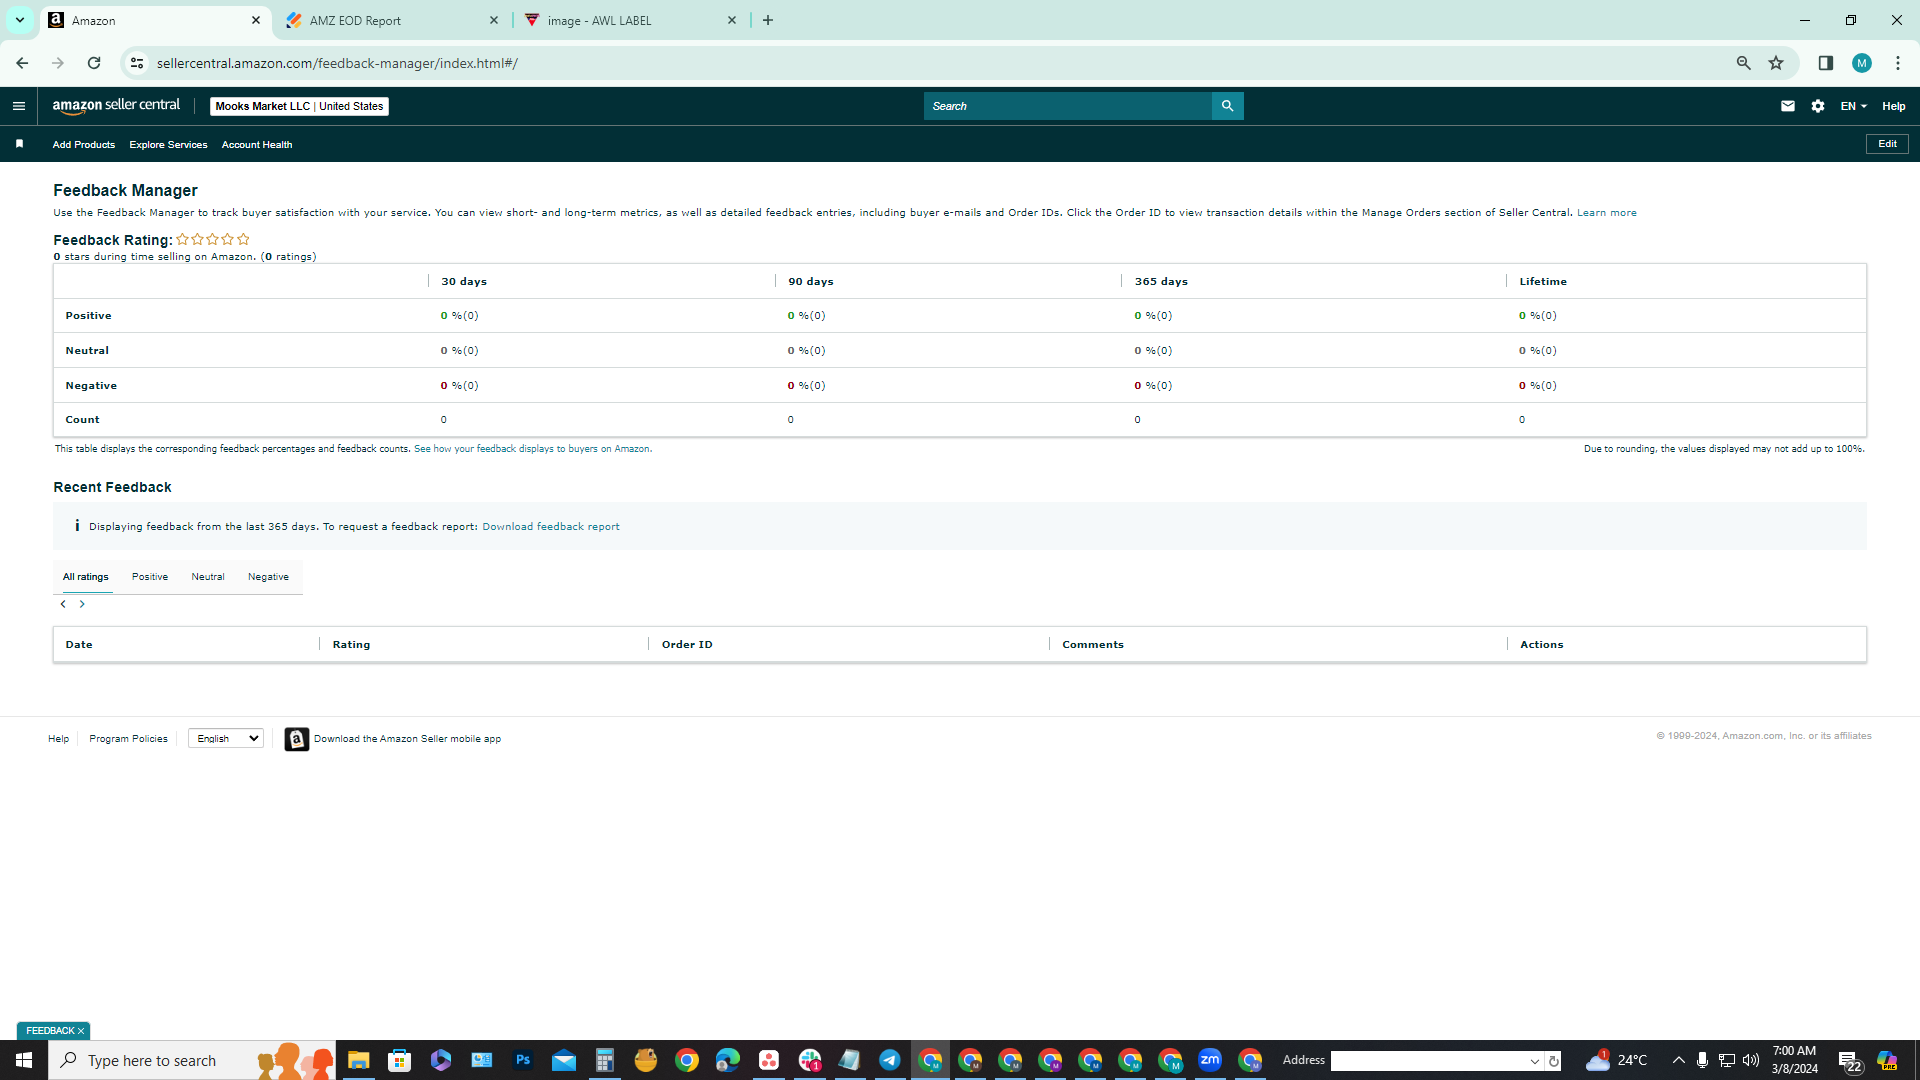1920x1080 pixels.
Task: Open the notification center with 22 badge
Action: [x=1849, y=1061]
